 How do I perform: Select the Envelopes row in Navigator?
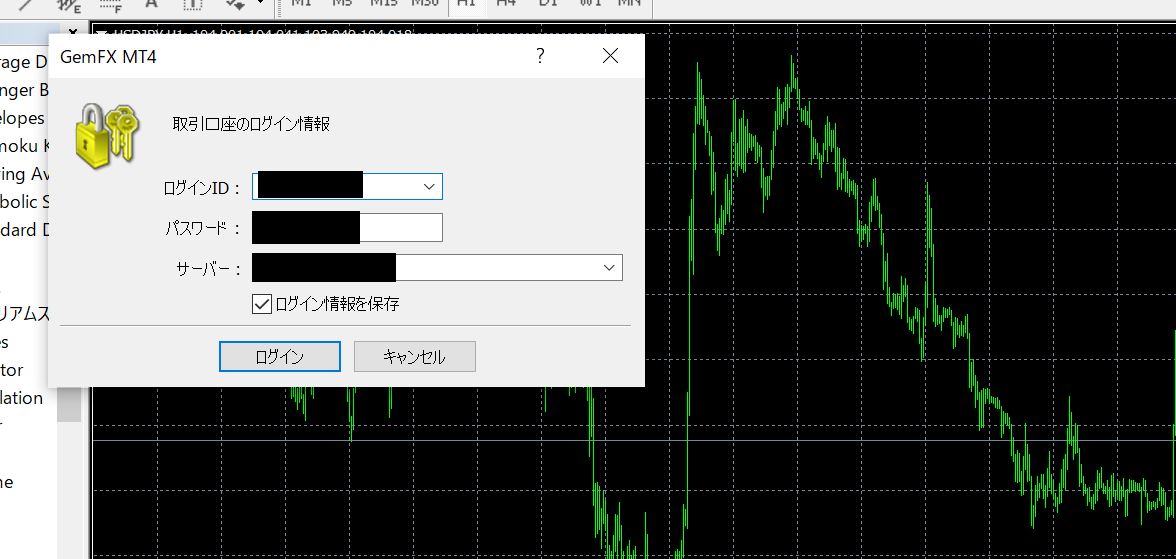[x=24, y=119]
